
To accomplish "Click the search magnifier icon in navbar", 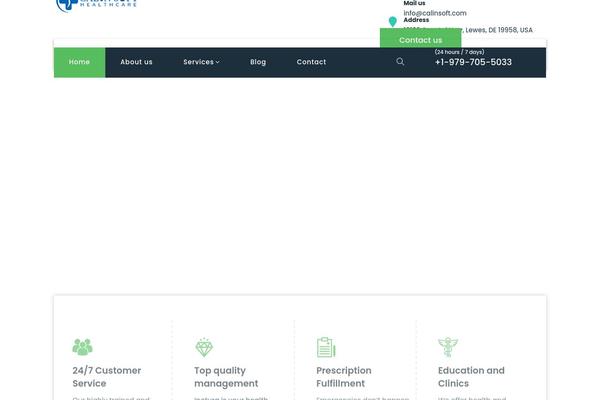I will [x=400, y=62].
